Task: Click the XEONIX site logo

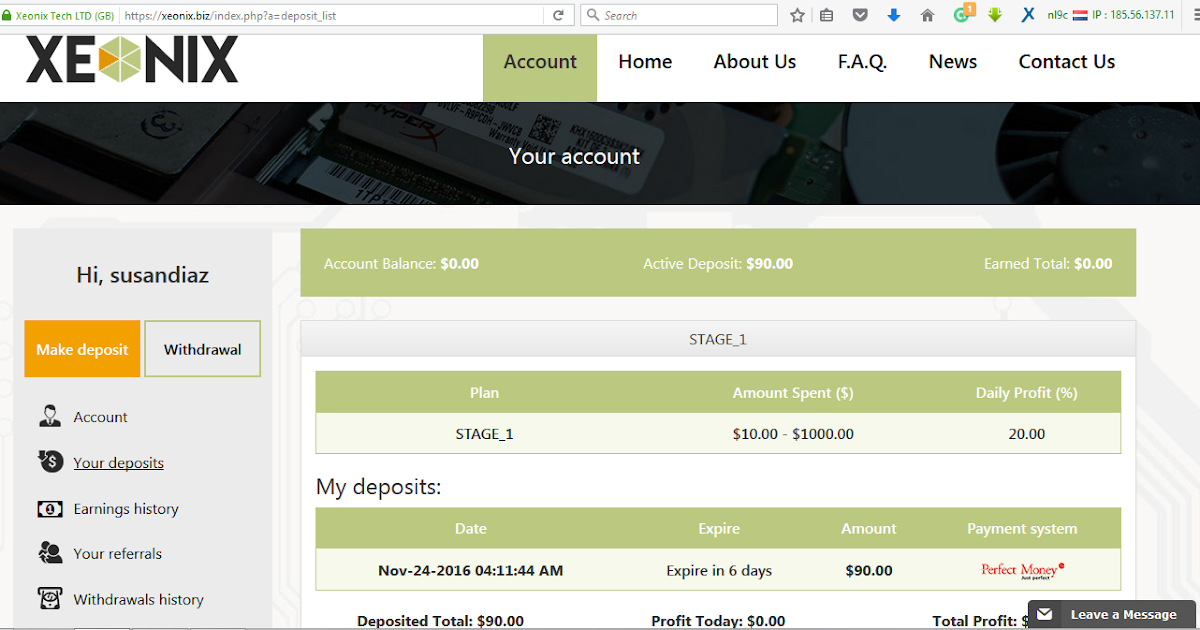Action: (131, 60)
